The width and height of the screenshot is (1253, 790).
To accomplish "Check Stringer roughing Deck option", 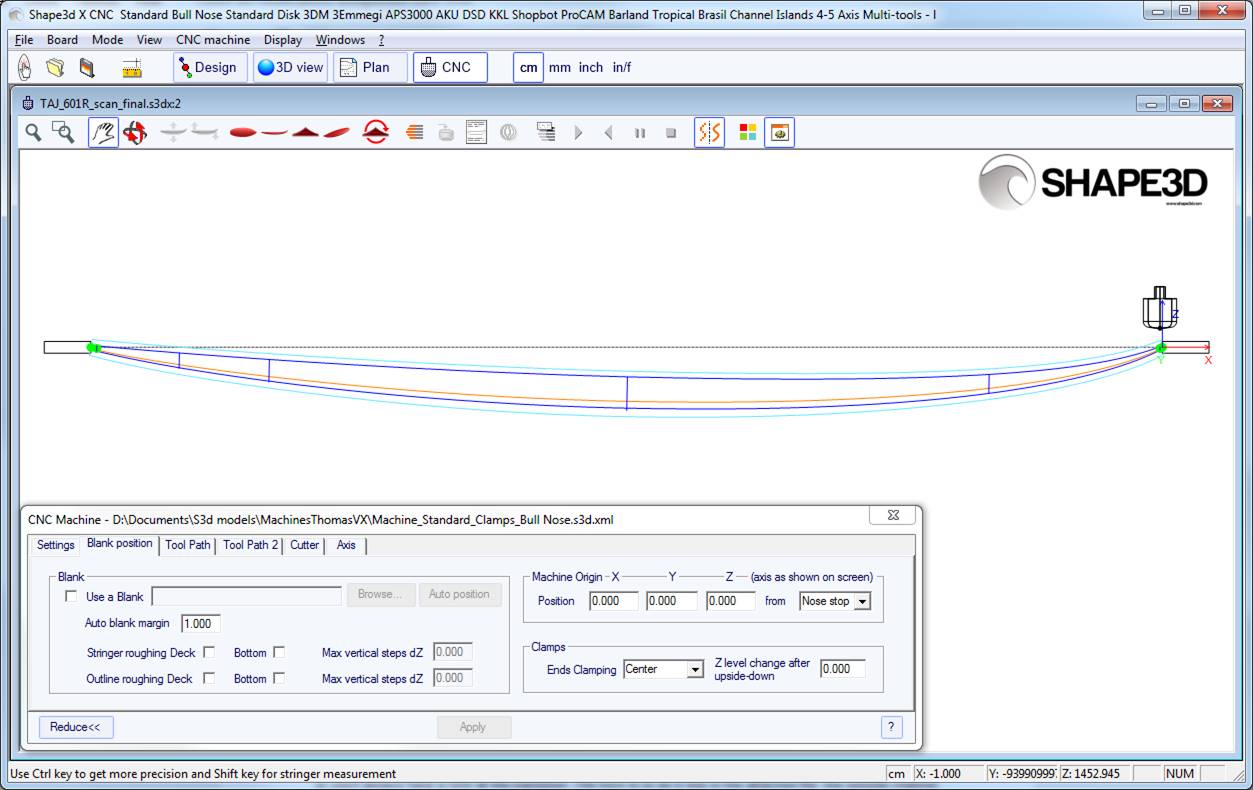I will coord(209,652).
